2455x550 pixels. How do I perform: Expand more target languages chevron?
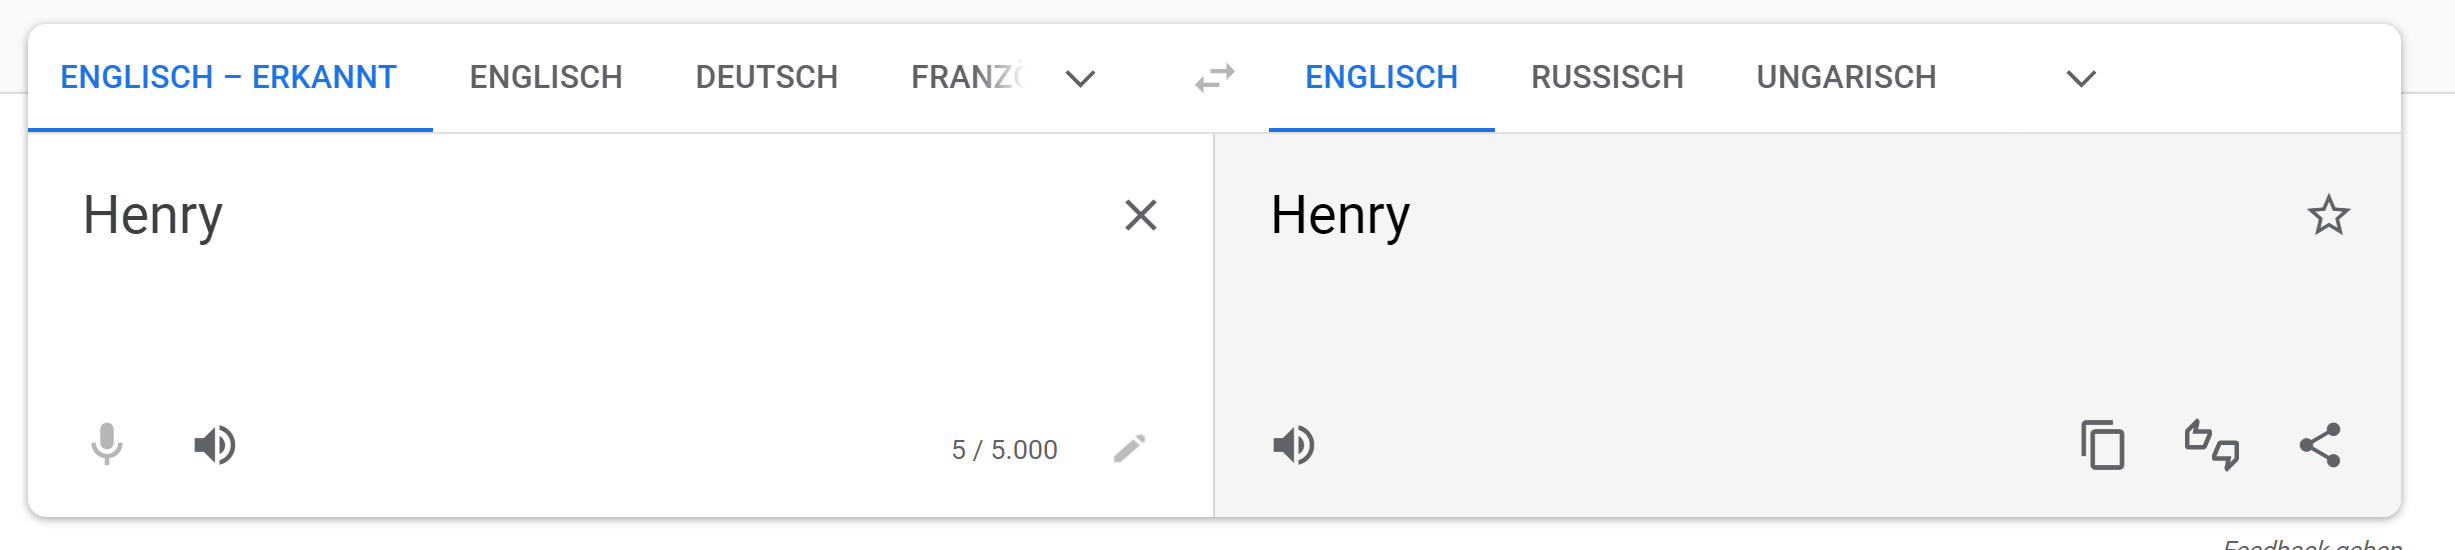(x=2081, y=78)
